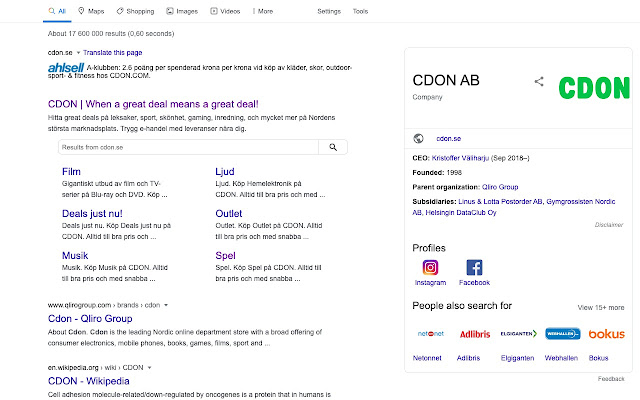
Task: Open the Elgiganten logo
Action: (519, 334)
